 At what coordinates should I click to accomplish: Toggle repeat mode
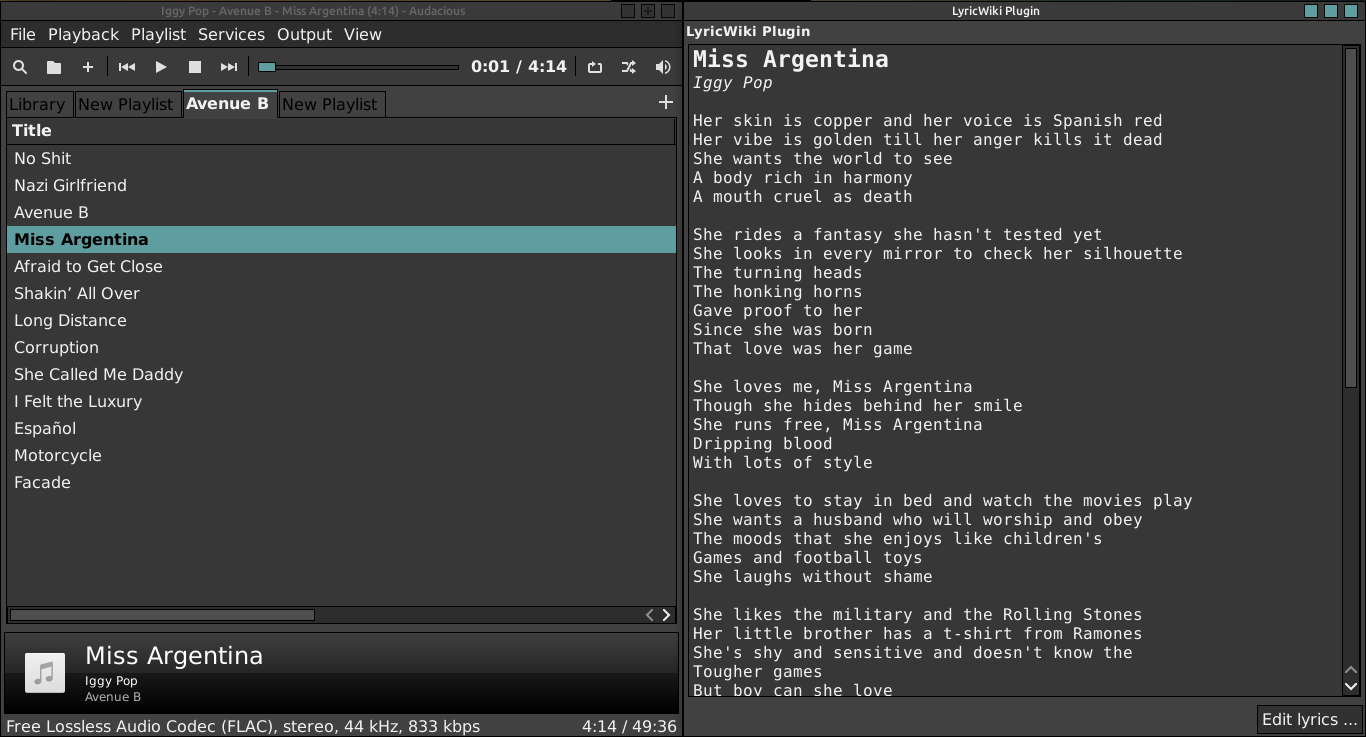coord(595,66)
